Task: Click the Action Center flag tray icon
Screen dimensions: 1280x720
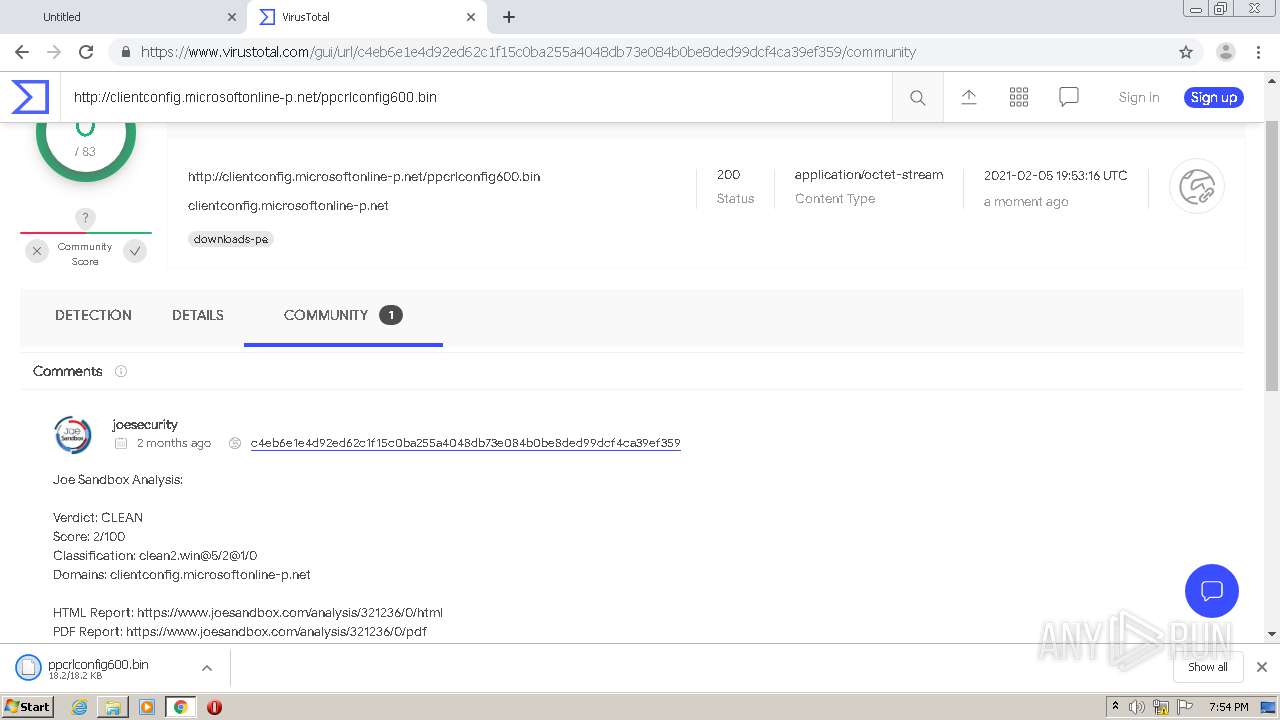Action: tap(1182, 707)
